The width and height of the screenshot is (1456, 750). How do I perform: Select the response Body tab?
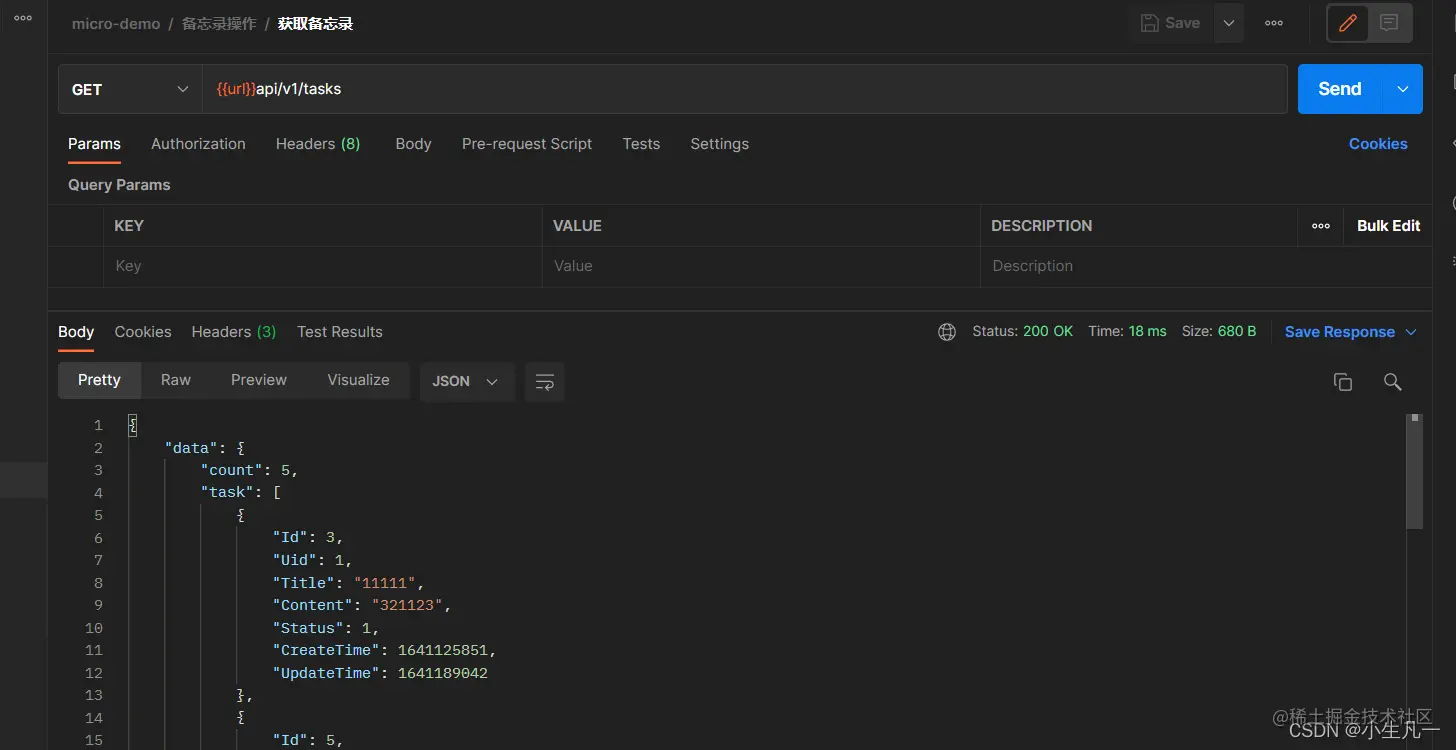click(x=76, y=332)
